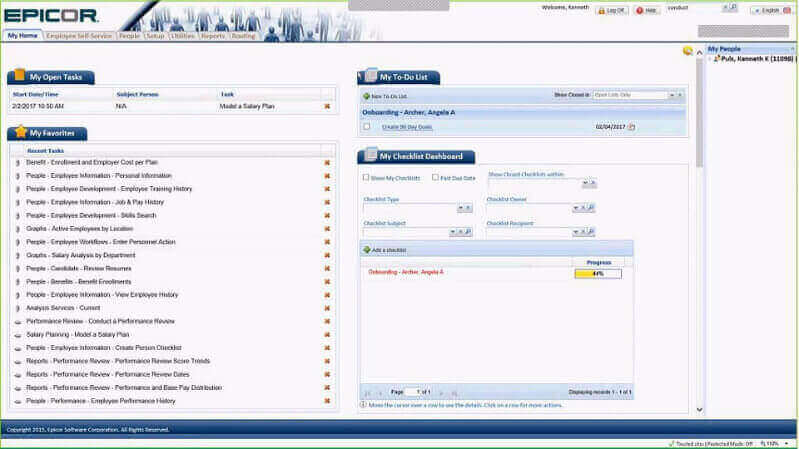This screenshot has height=449, width=799.
Task: Click Add a checklist
Action: coord(385,250)
